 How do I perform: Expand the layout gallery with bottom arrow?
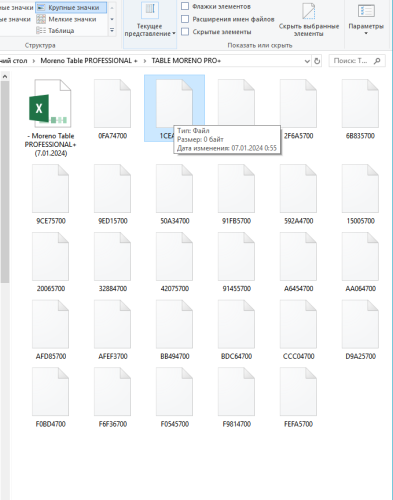(x=112, y=30)
